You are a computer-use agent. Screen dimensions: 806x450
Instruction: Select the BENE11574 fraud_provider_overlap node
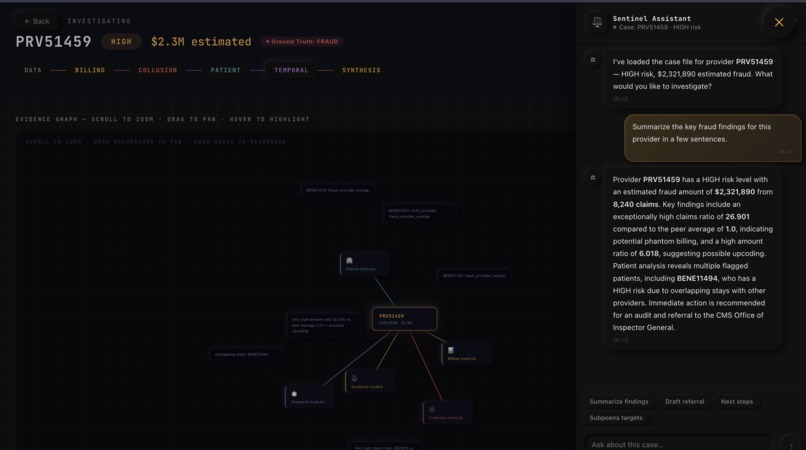pyautogui.click(x=337, y=190)
